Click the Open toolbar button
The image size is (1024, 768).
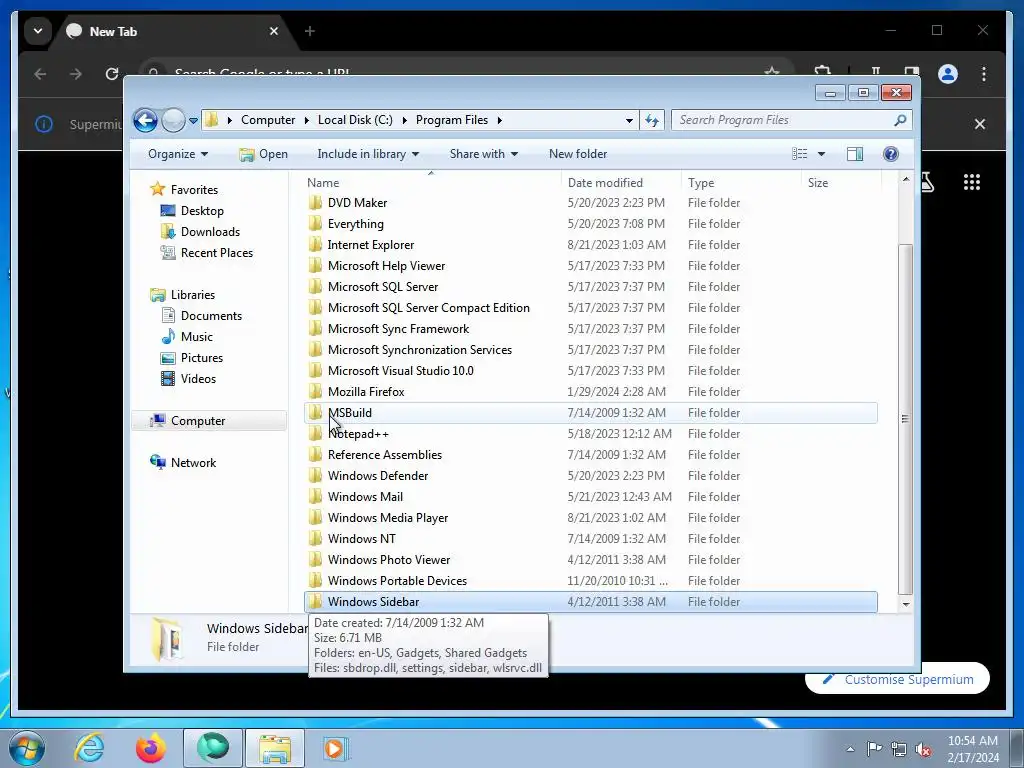(x=263, y=154)
